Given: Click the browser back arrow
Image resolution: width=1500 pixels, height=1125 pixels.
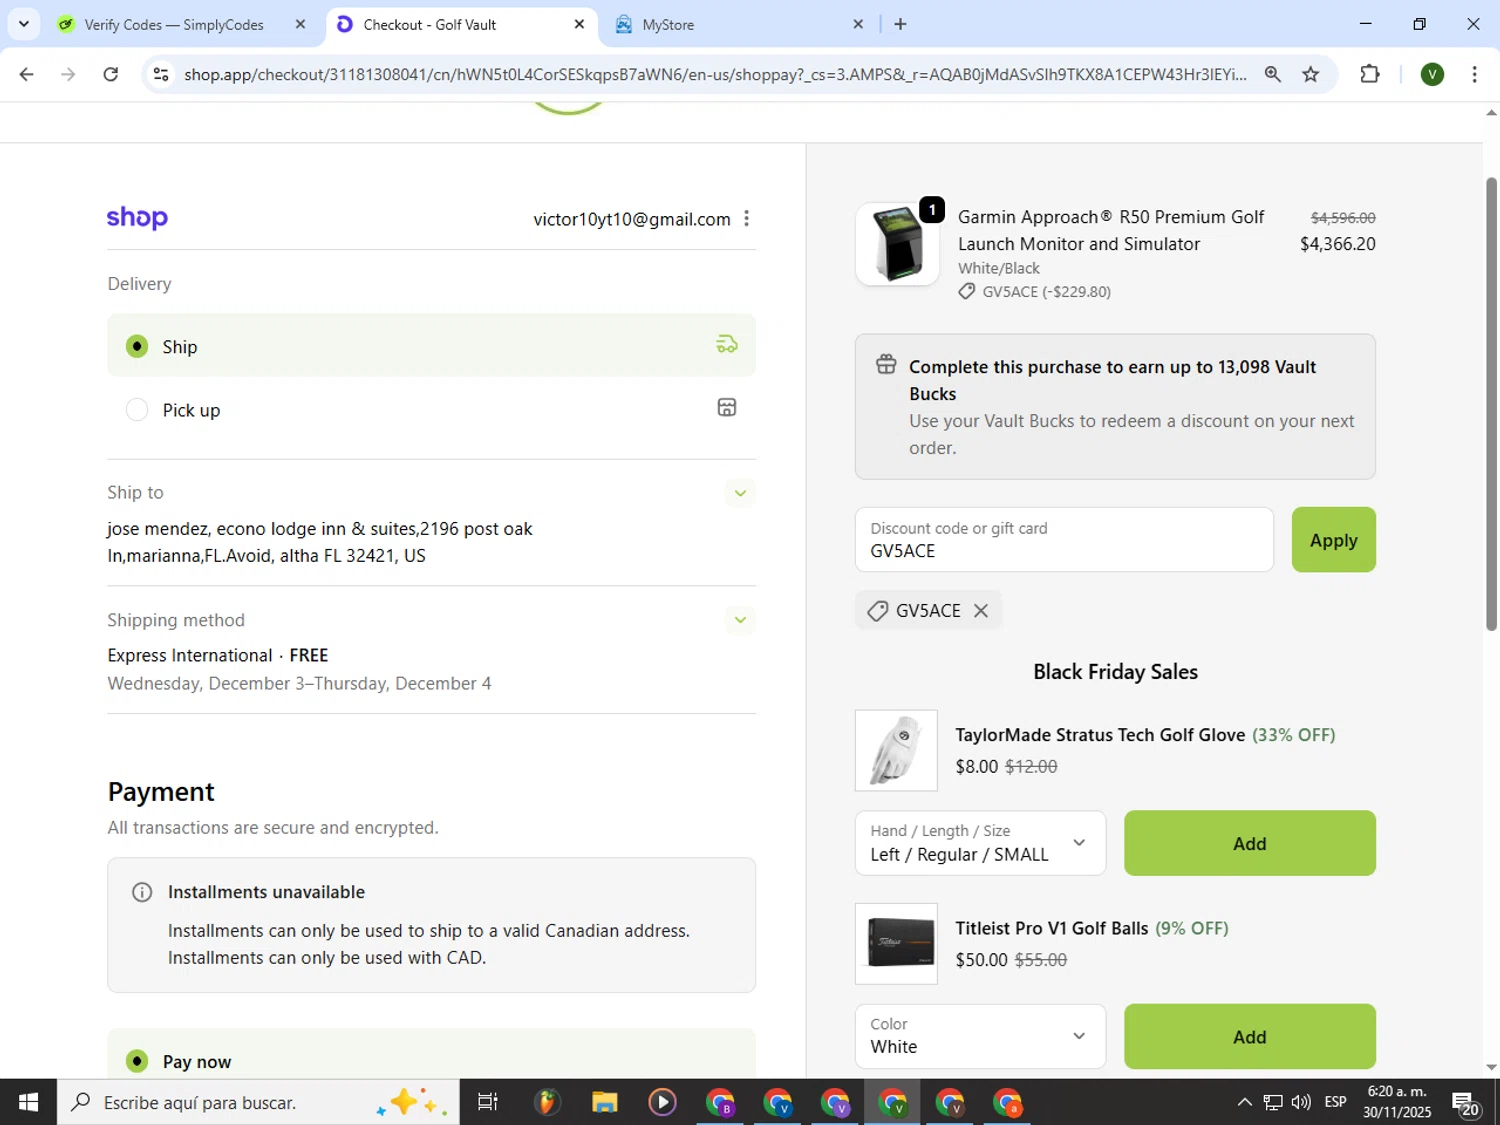Looking at the screenshot, I should [x=27, y=74].
